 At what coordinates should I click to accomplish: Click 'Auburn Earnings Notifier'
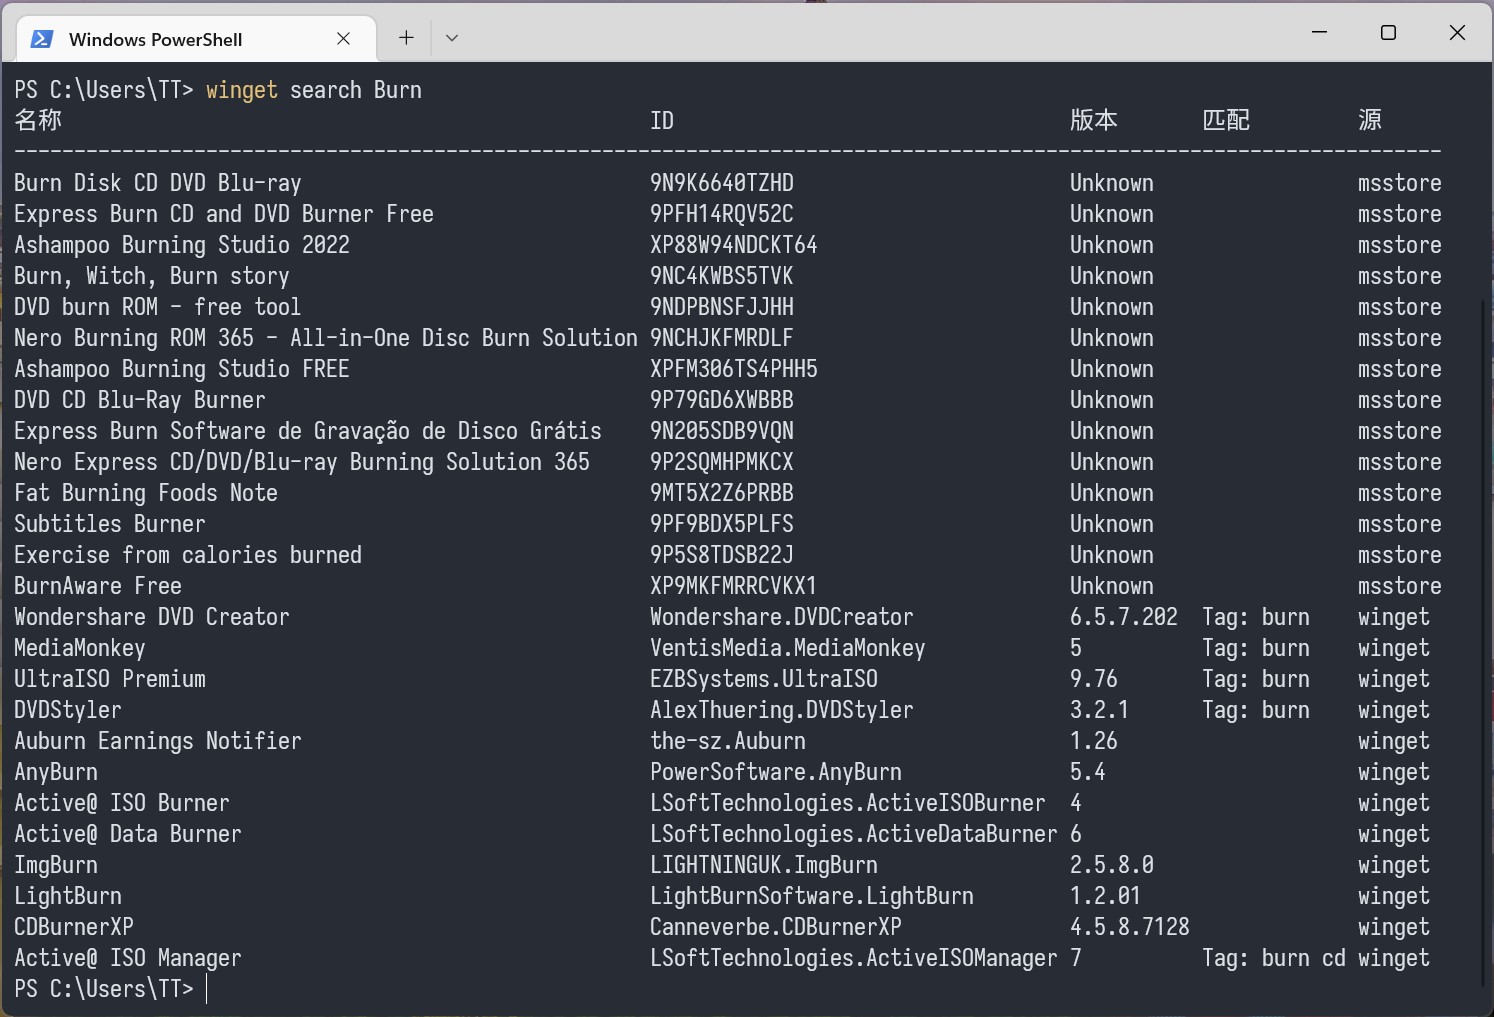pos(158,741)
